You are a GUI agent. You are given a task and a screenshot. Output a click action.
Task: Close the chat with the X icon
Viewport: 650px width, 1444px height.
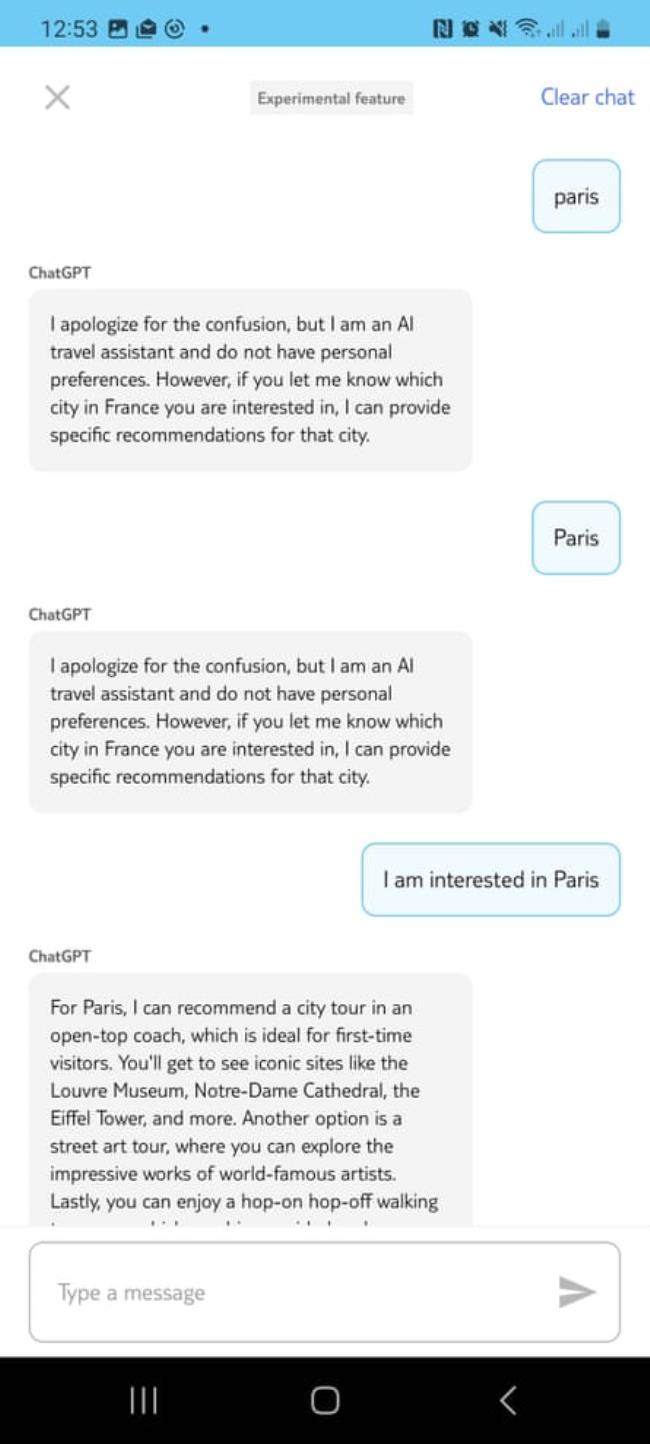57,97
